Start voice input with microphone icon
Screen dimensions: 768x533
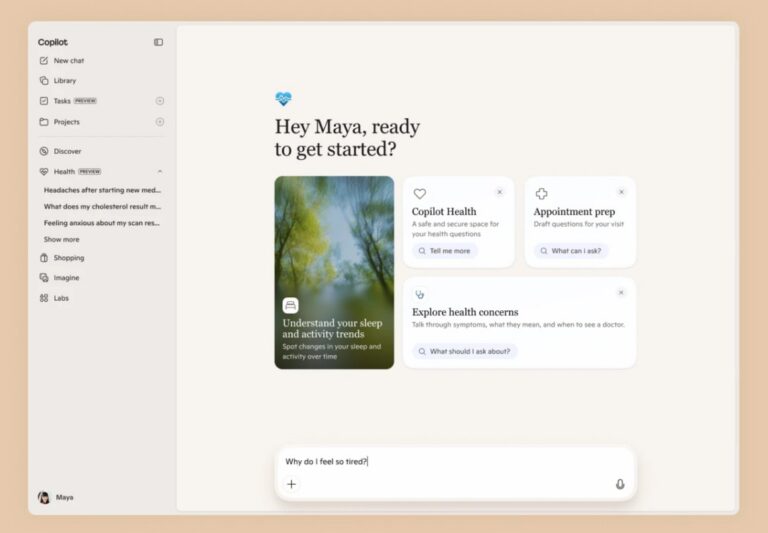(x=620, y=484)
